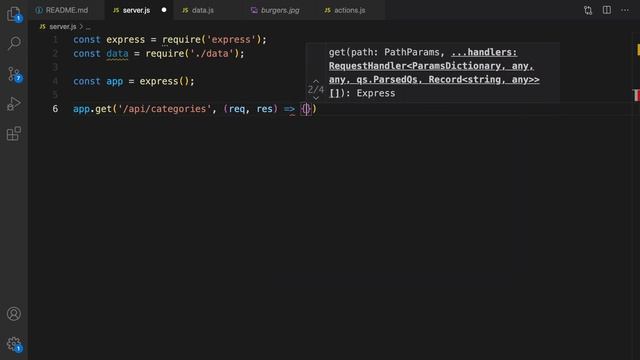Viewport: 640px width, 360px height.
Task: Click server.js in the breadcrumb
Action: (x=62, y=27)
